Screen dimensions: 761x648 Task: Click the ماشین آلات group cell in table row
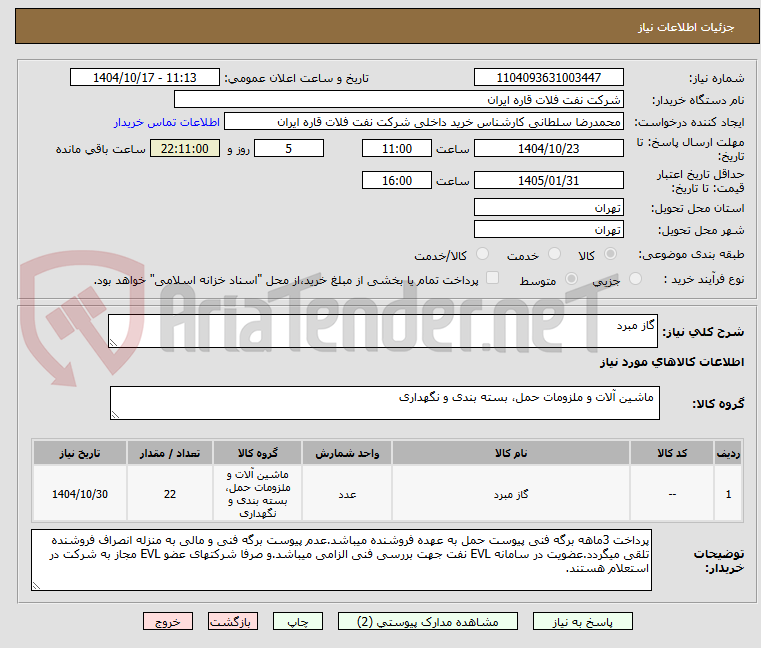[x=257, y=494]
